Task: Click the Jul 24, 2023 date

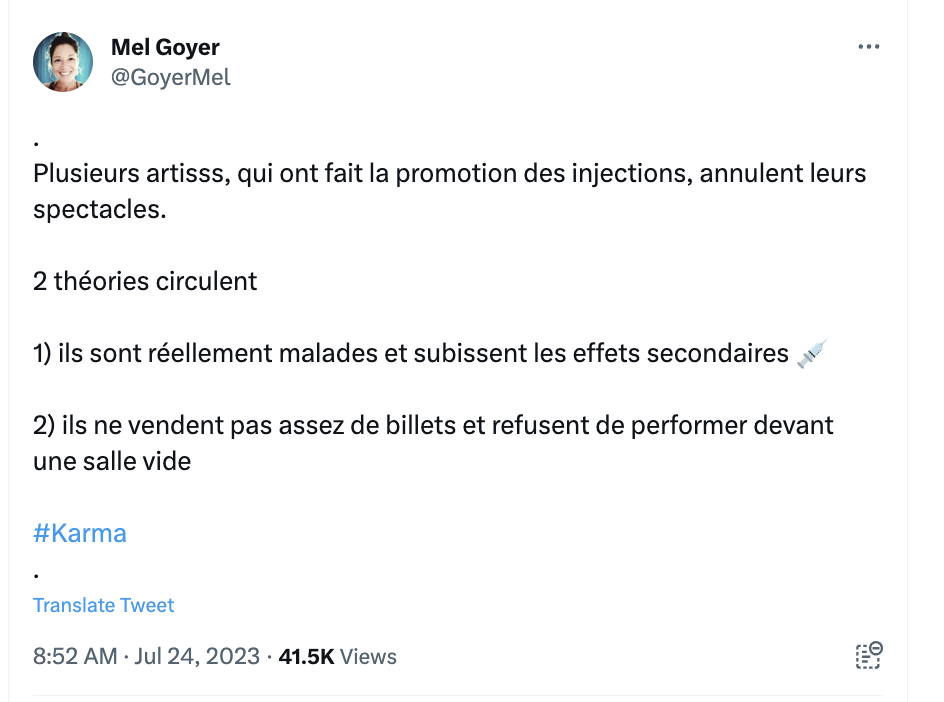Action: [197, 656]
